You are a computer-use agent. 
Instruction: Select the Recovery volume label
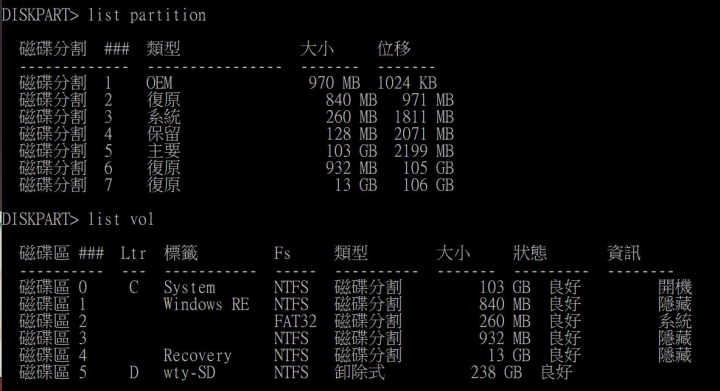[x=197, y=355]
